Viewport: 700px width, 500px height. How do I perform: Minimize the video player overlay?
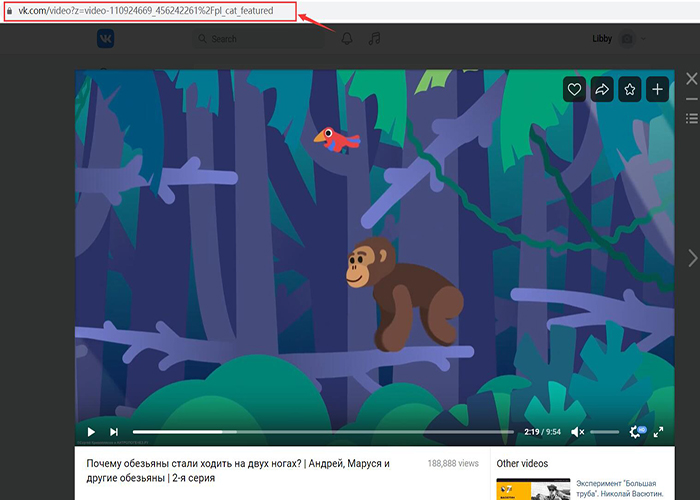692,99
